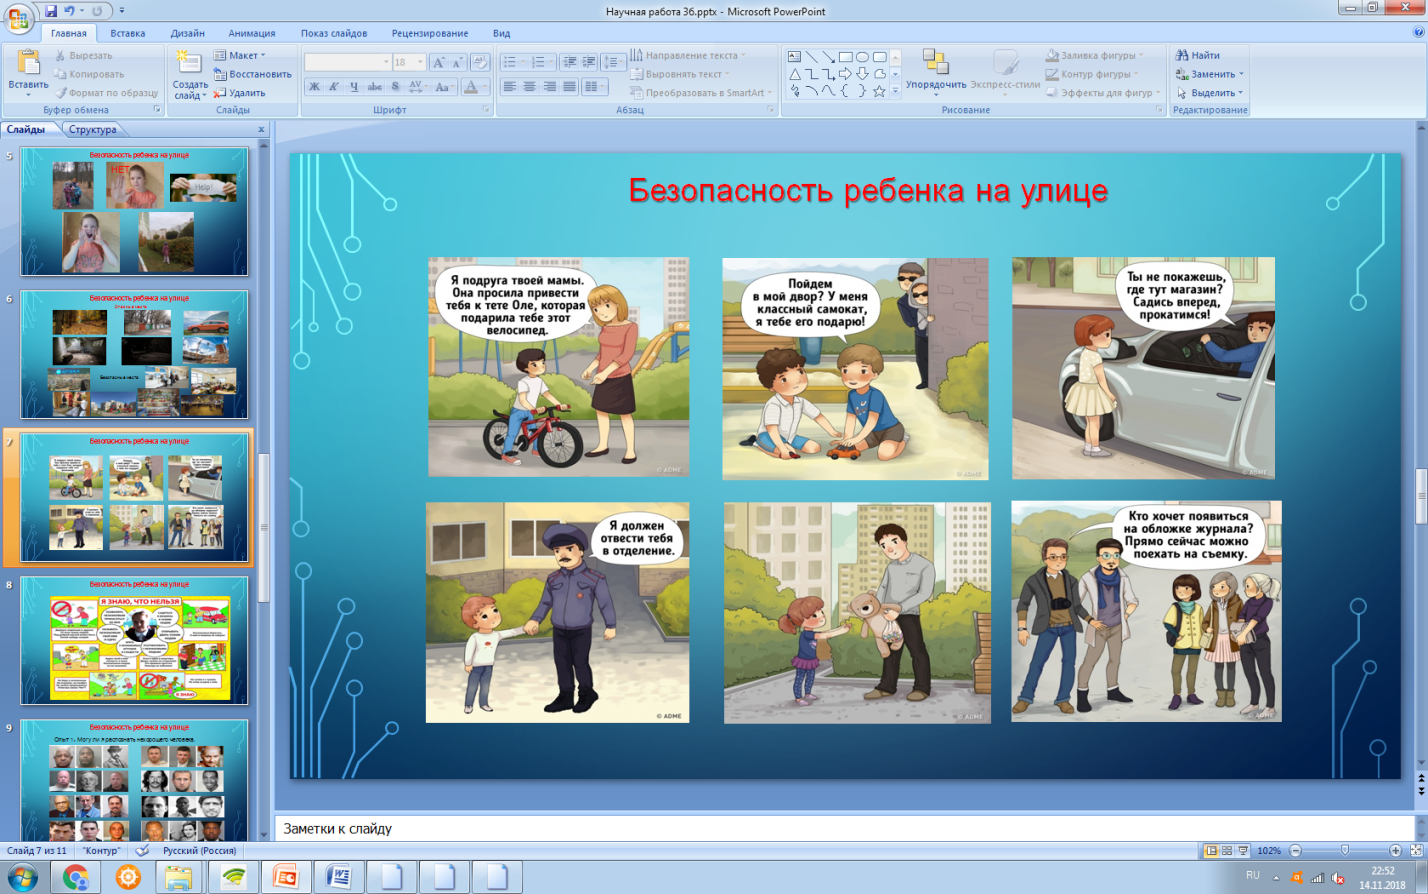Open the Макет layout dropdown
This screenshot has height=894, width=1428.
[x=240, y=55]
